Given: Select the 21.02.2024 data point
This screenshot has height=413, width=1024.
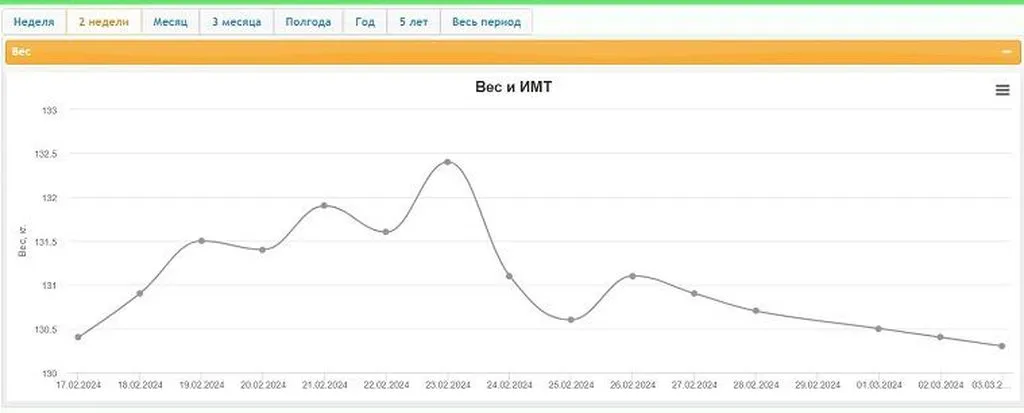Looking at the screenshot, I should 324,205.
